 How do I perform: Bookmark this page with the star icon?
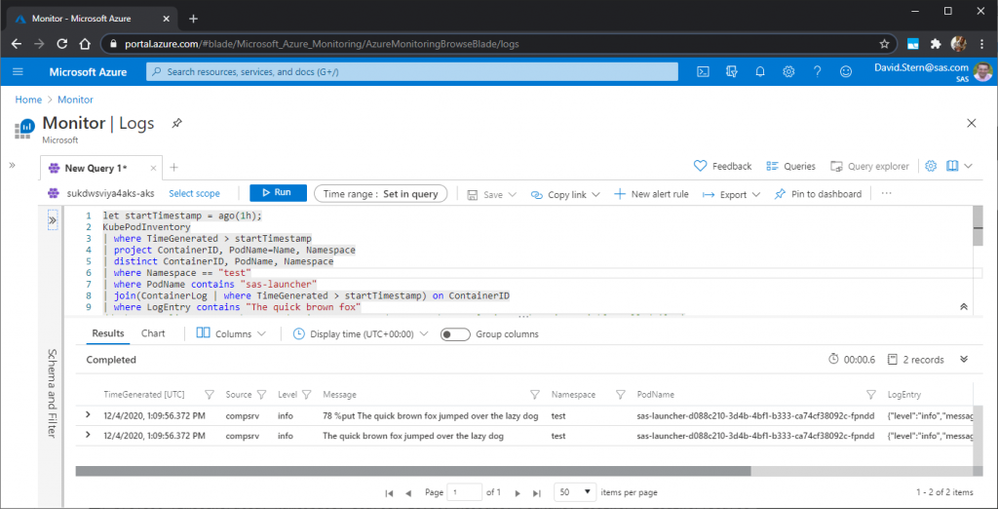click(884, 44)
